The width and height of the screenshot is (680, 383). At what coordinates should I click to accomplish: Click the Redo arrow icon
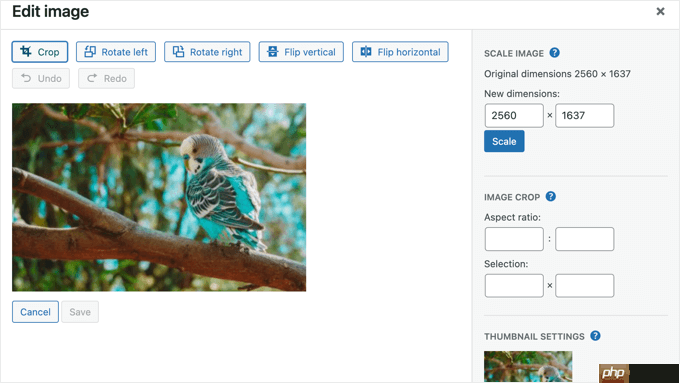point(92,78)
